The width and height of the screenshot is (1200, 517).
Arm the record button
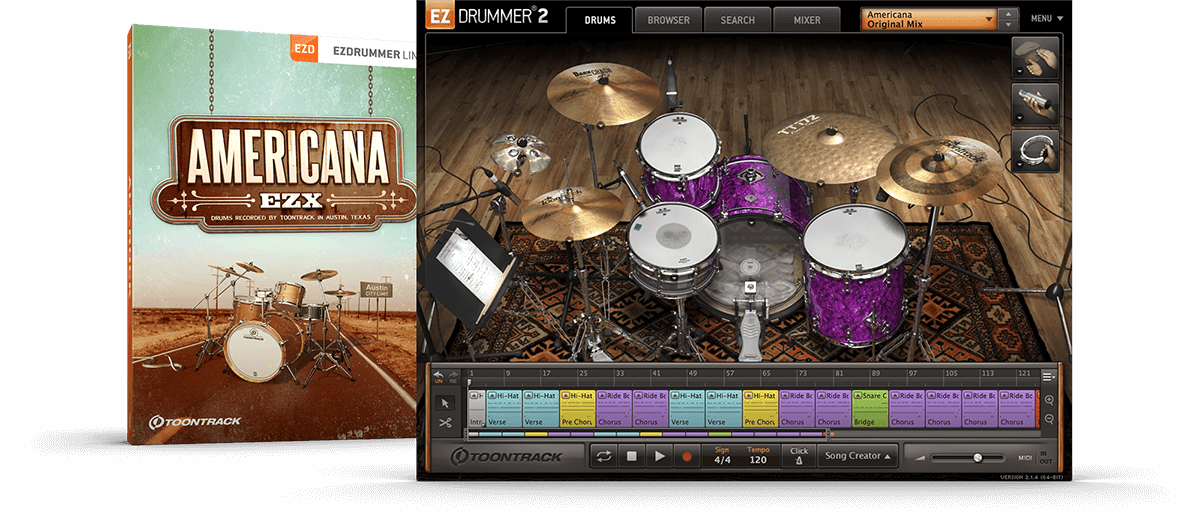coord(686,456)
